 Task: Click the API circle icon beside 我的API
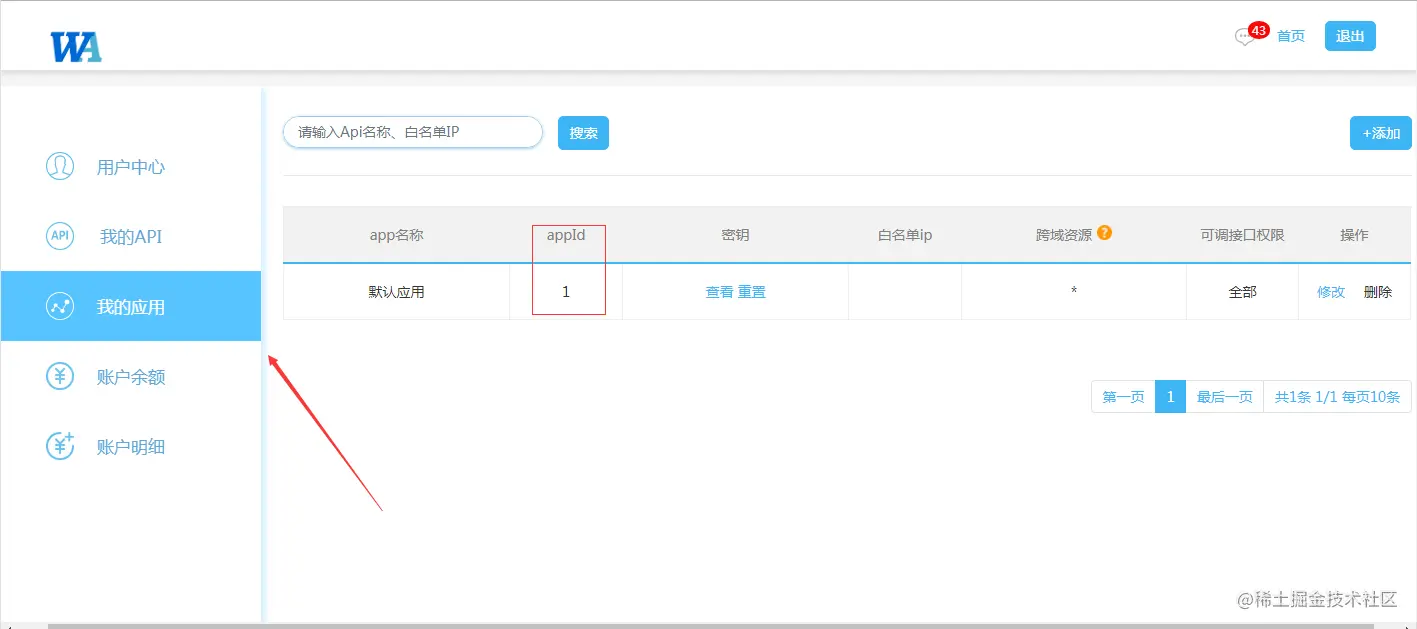point(60,236)
